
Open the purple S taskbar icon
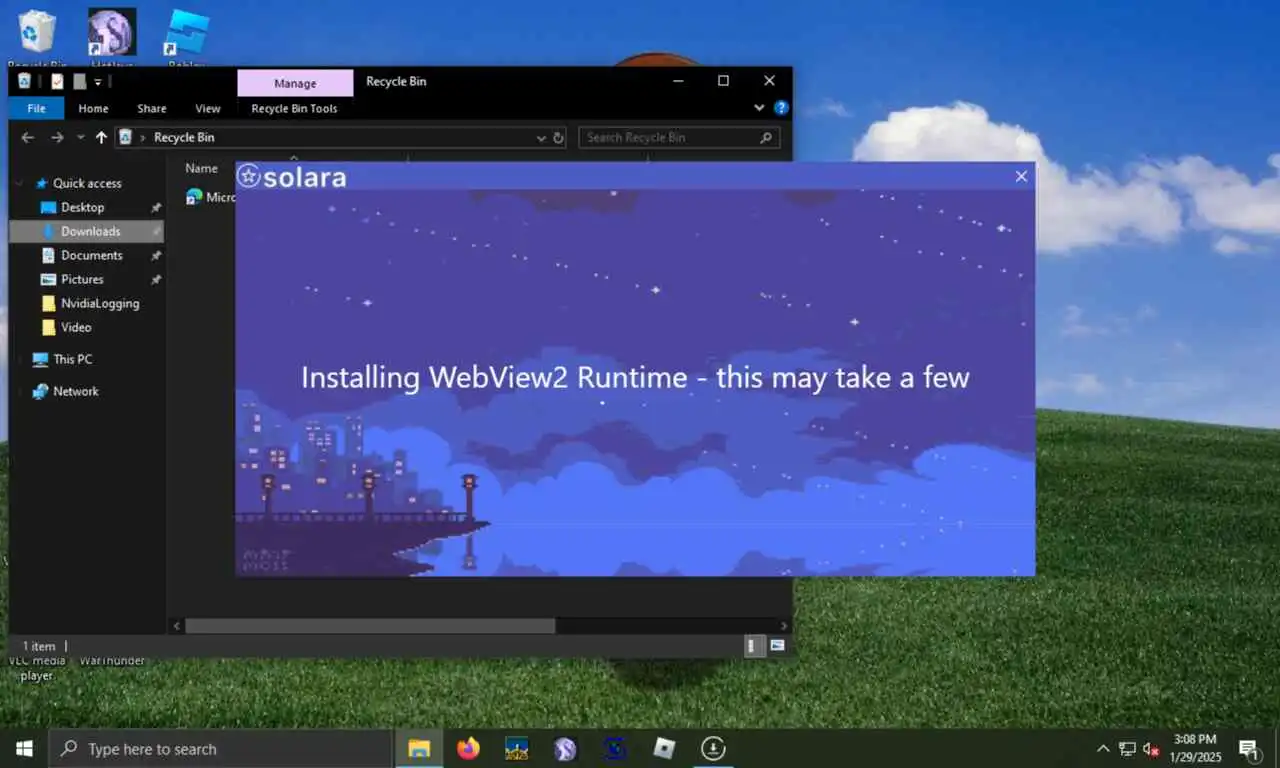click(x=566, y=748)
